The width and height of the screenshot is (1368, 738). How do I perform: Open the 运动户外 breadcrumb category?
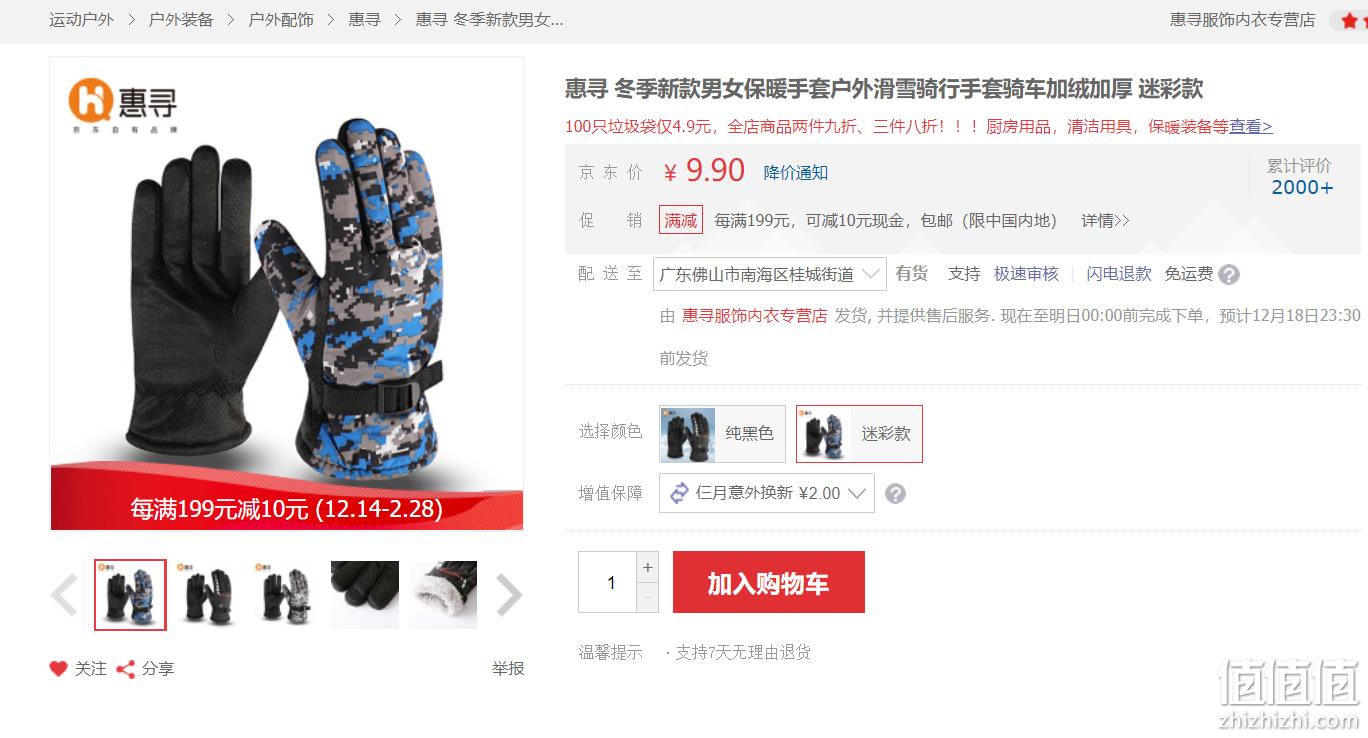tap(82, 20)
